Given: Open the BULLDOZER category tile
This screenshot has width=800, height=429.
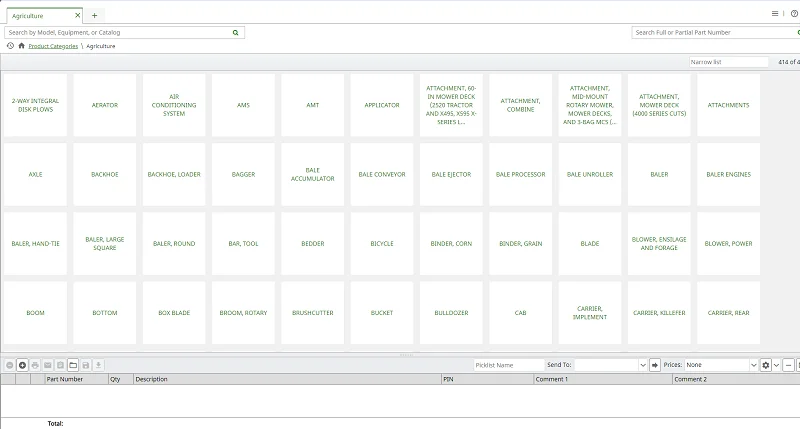Looking at the screenshot, I should coord(452,313).
